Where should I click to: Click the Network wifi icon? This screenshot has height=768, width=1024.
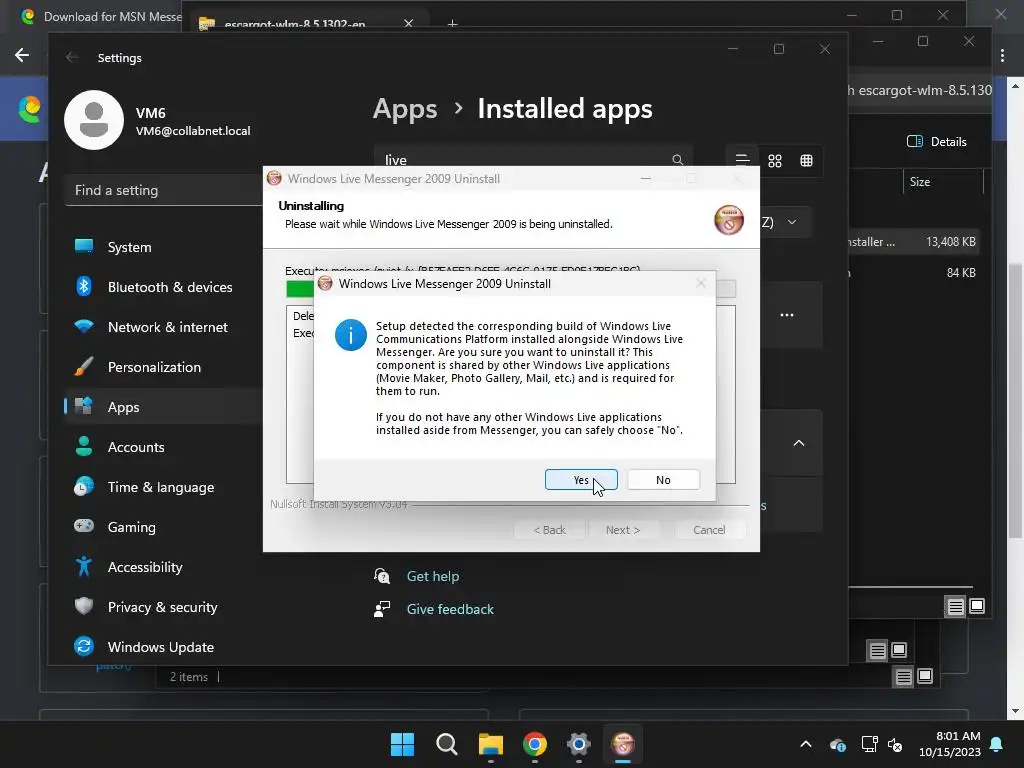coord(84,326)
